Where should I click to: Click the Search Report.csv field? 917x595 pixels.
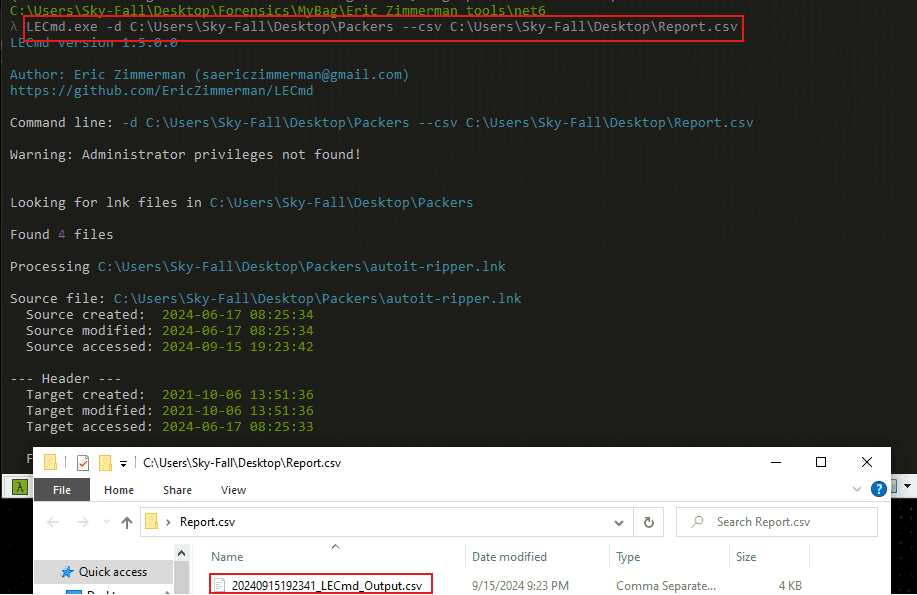(x=777, y=522)
